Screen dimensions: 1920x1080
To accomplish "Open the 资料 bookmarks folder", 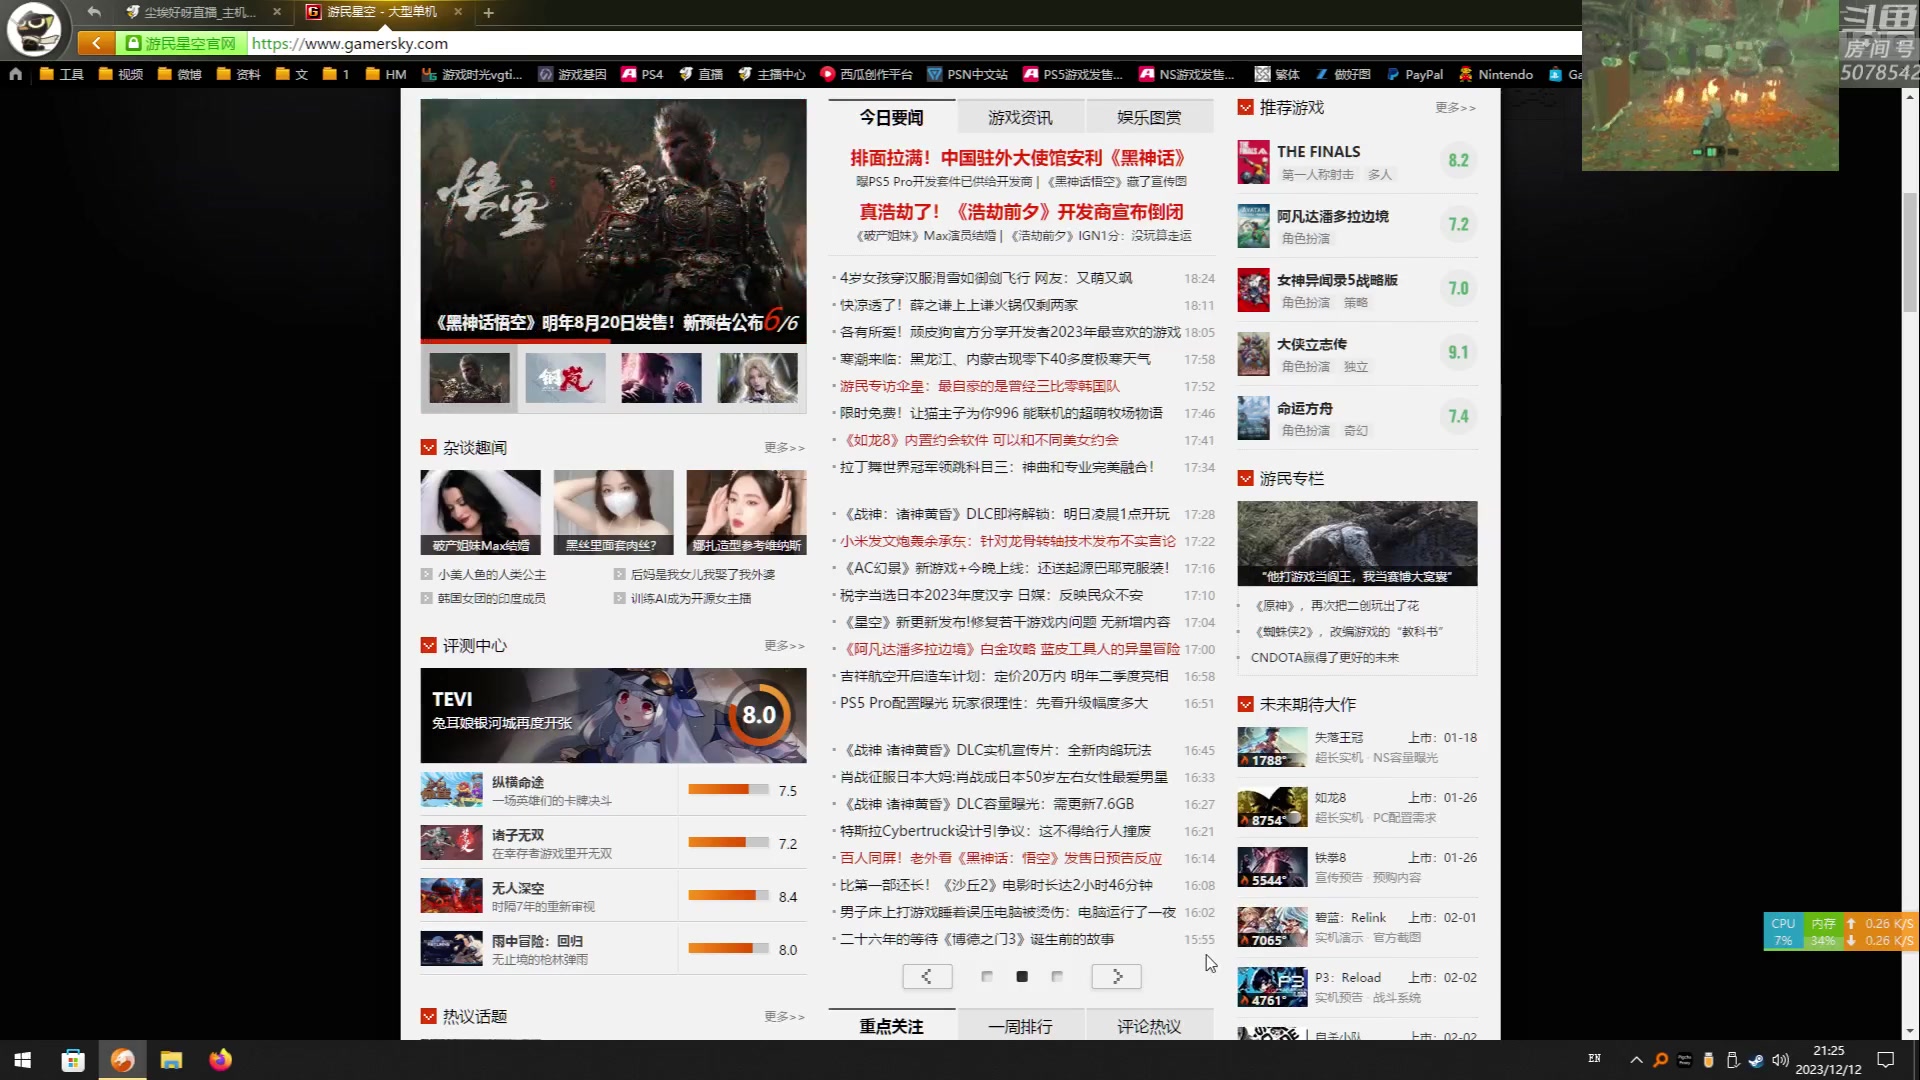I will point(238,74).
